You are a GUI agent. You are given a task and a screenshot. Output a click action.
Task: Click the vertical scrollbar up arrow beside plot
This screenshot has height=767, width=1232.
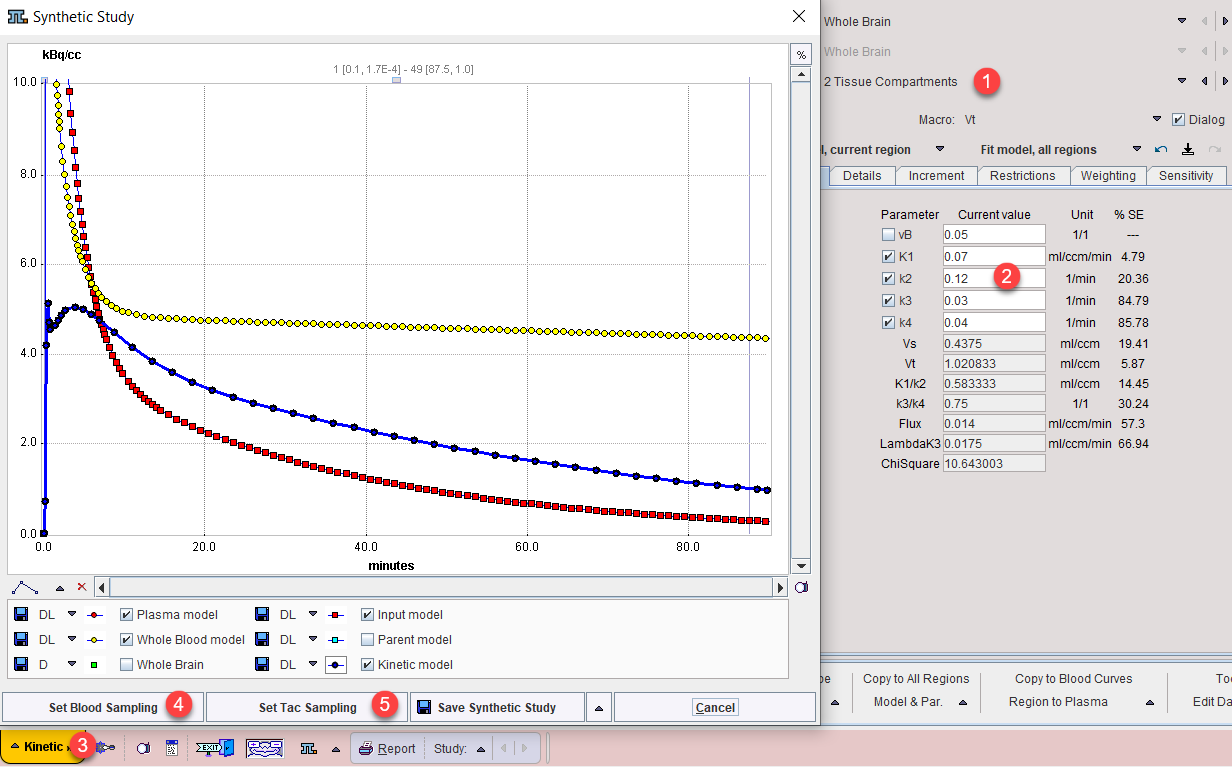pyautogui.click(x=800, y=74)
